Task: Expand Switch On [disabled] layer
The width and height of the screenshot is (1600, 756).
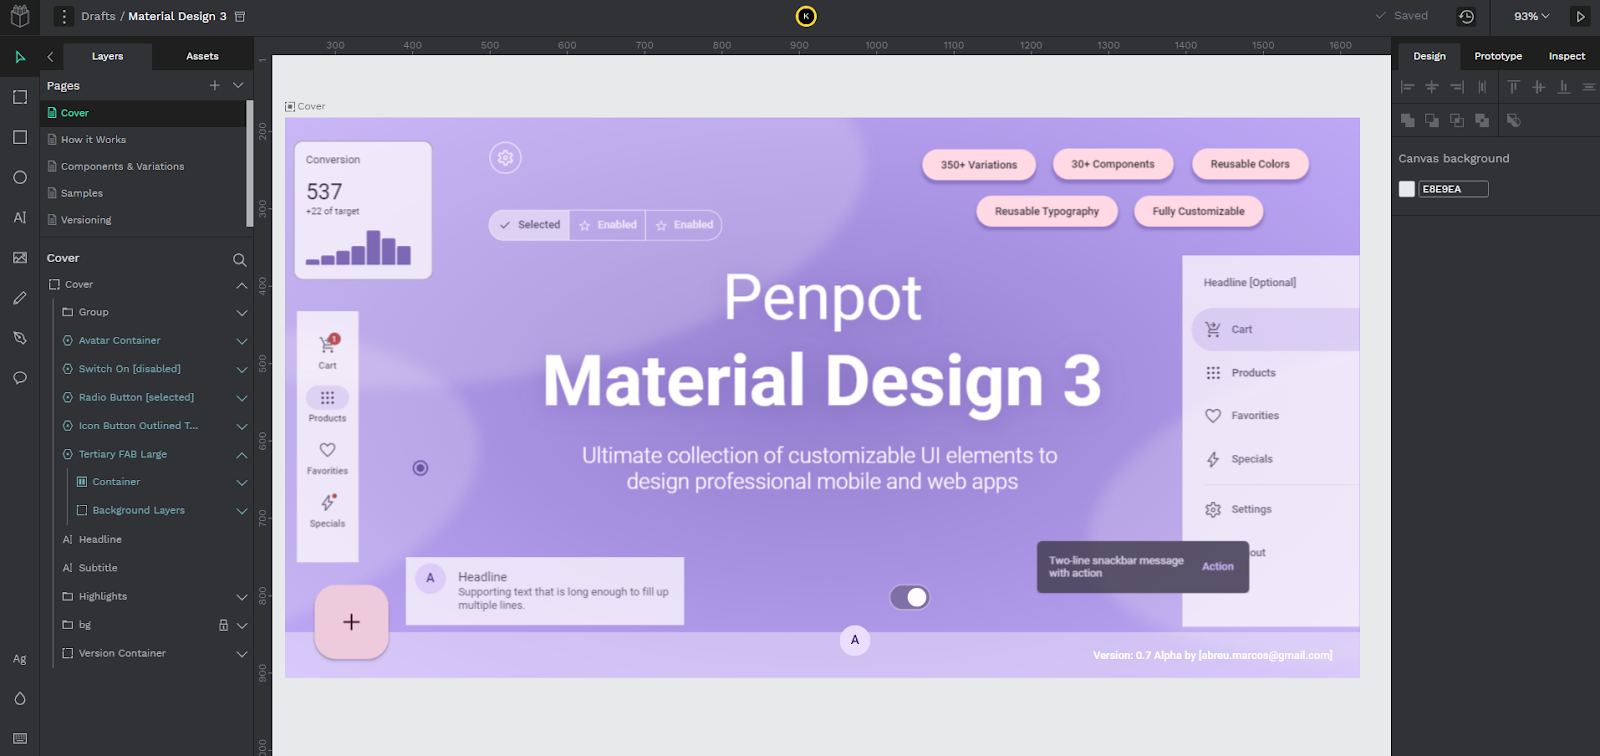Action: [241, 369]
